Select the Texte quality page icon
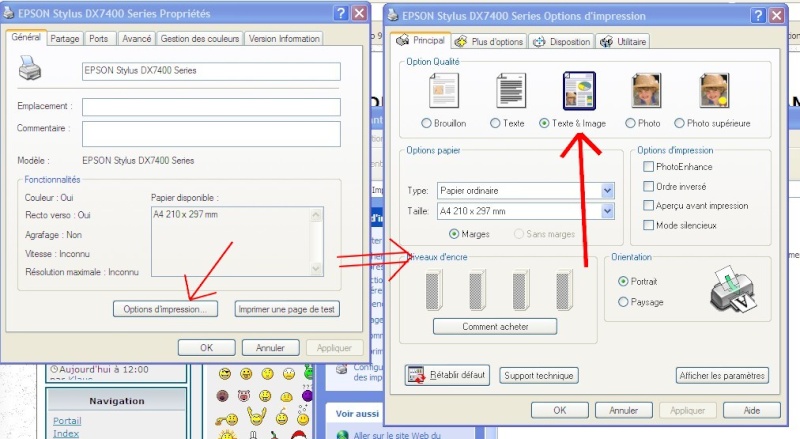The width and height of the screenshot is (800, 439). pyautogui.click(x=511, y=91)
